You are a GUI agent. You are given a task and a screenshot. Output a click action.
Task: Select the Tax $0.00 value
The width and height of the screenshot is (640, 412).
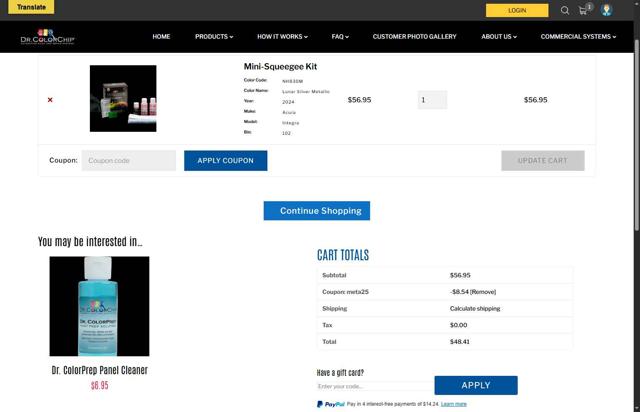458,325
